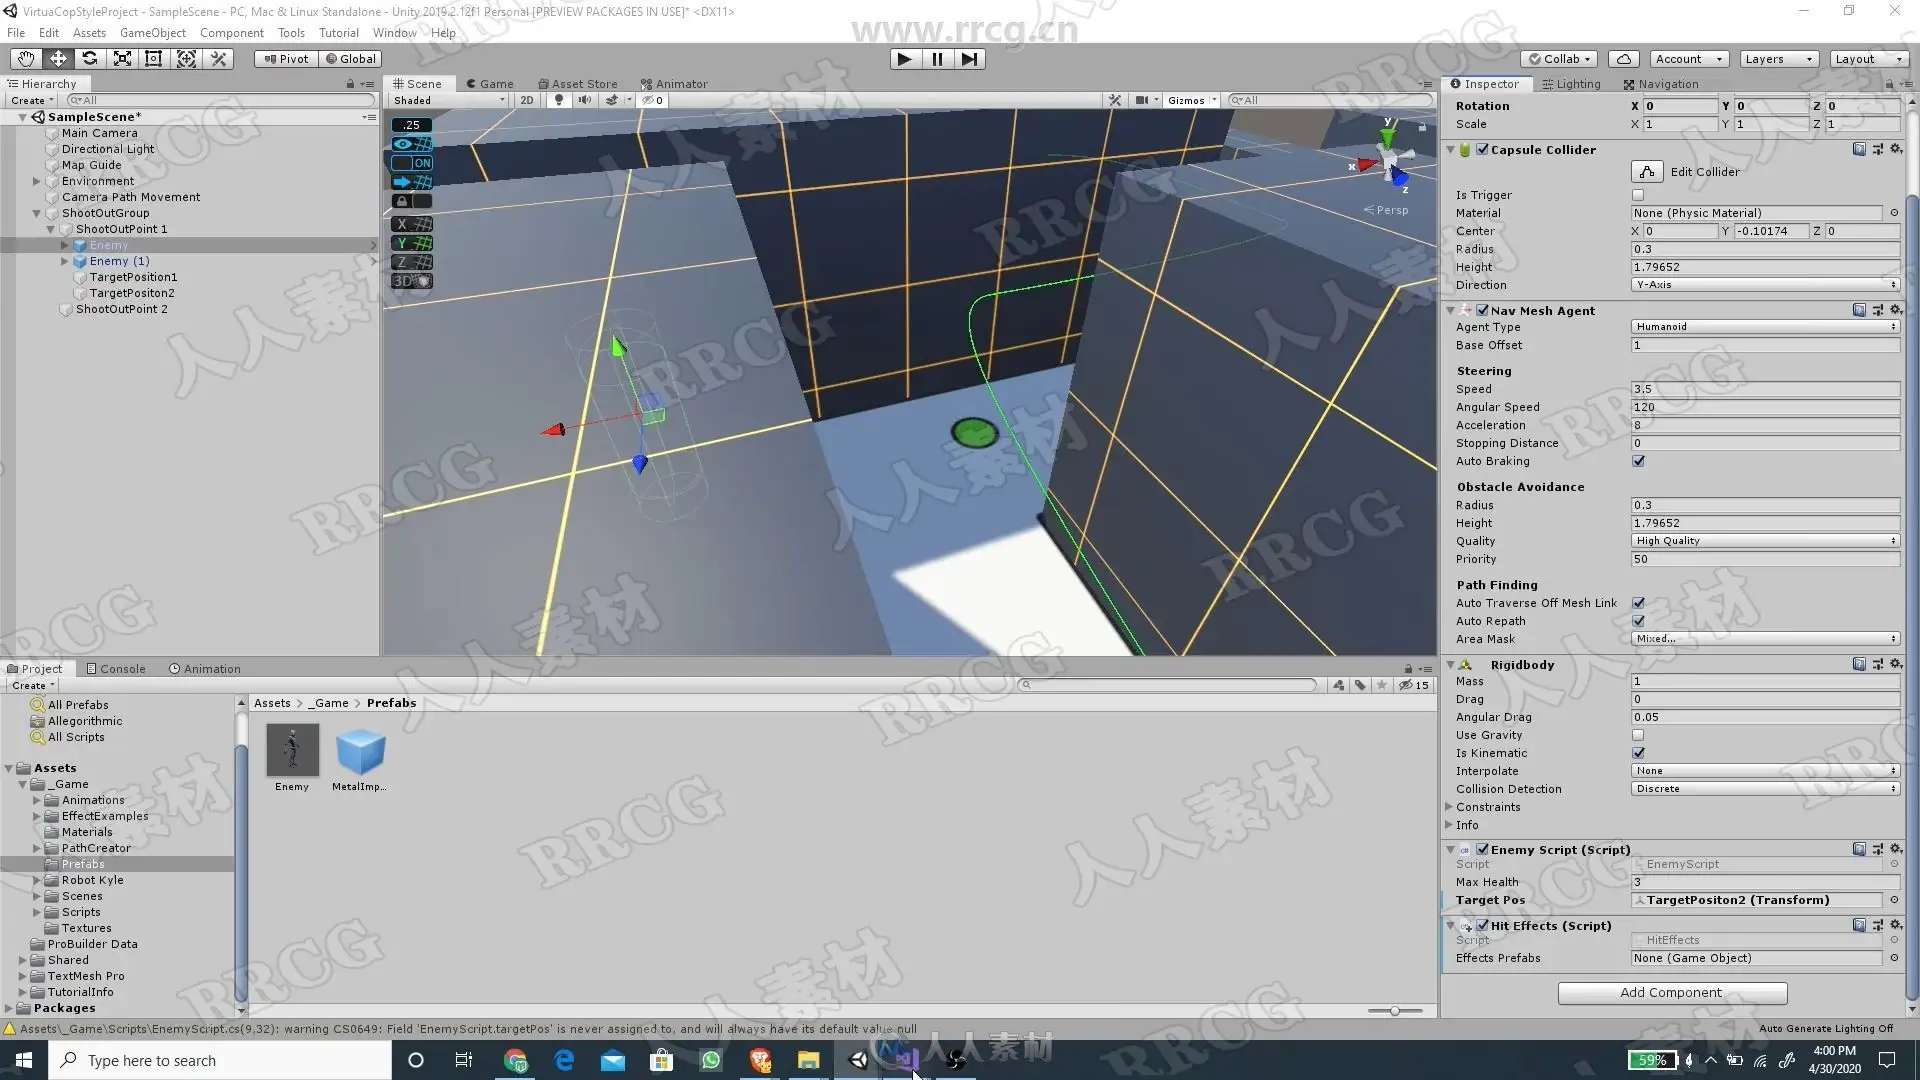This screenshot has width=1920, height=1080.
Task: Click the Step frame button
Action: (969, 59)
